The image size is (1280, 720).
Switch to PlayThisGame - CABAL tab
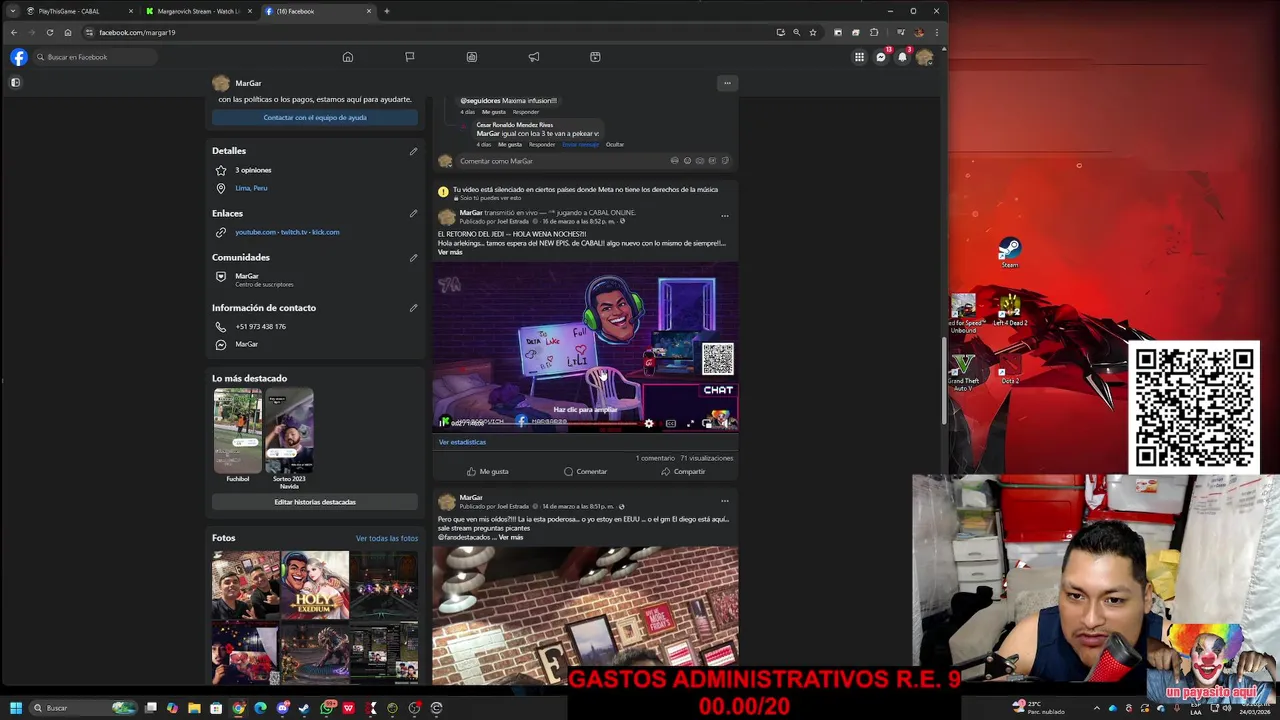(79, 11)
